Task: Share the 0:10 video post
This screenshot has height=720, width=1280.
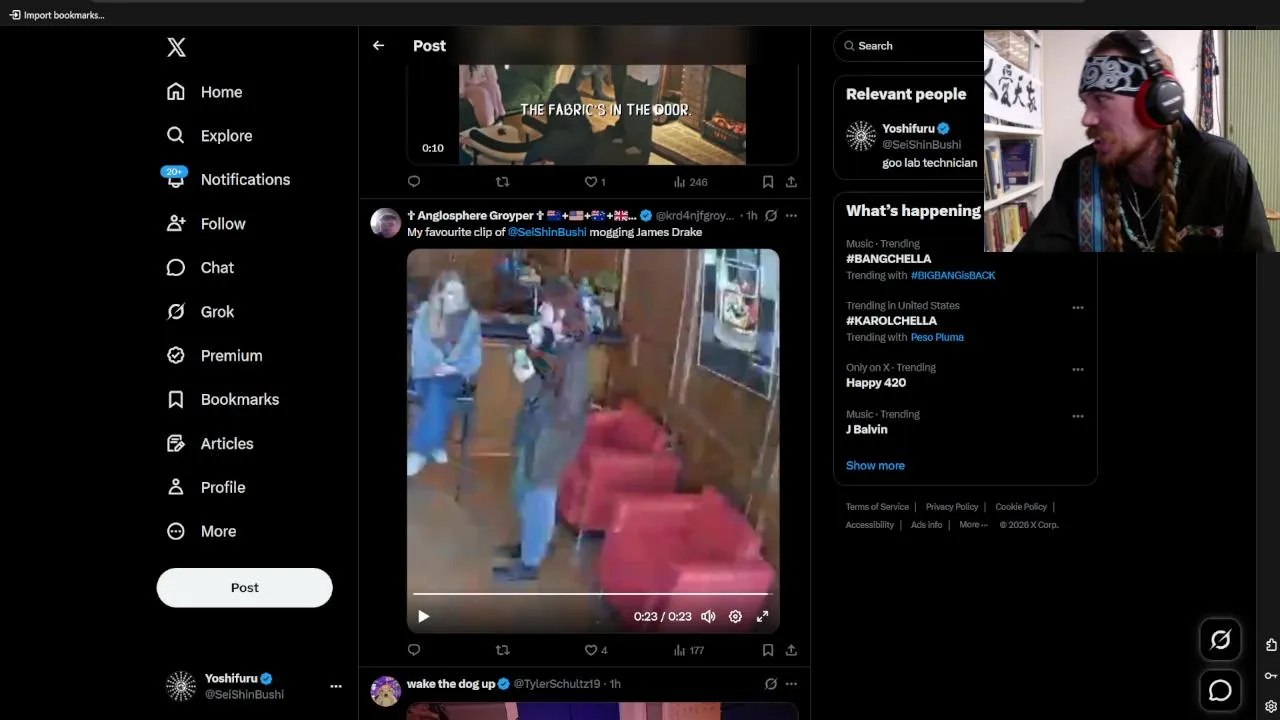Action: tap(791, 182)
